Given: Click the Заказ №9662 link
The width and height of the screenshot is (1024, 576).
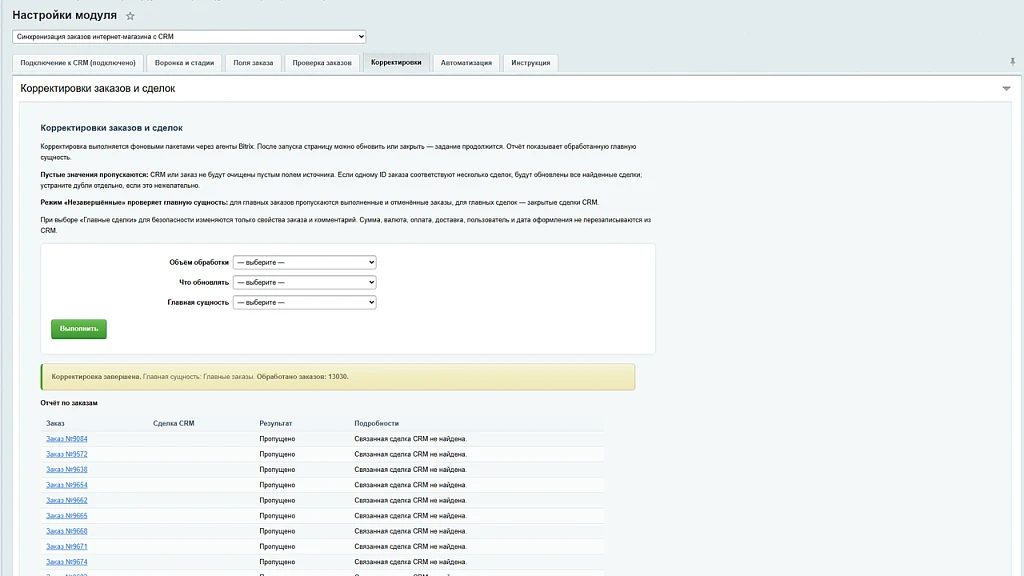Looking at the screenshot, I should coord(67,500).
